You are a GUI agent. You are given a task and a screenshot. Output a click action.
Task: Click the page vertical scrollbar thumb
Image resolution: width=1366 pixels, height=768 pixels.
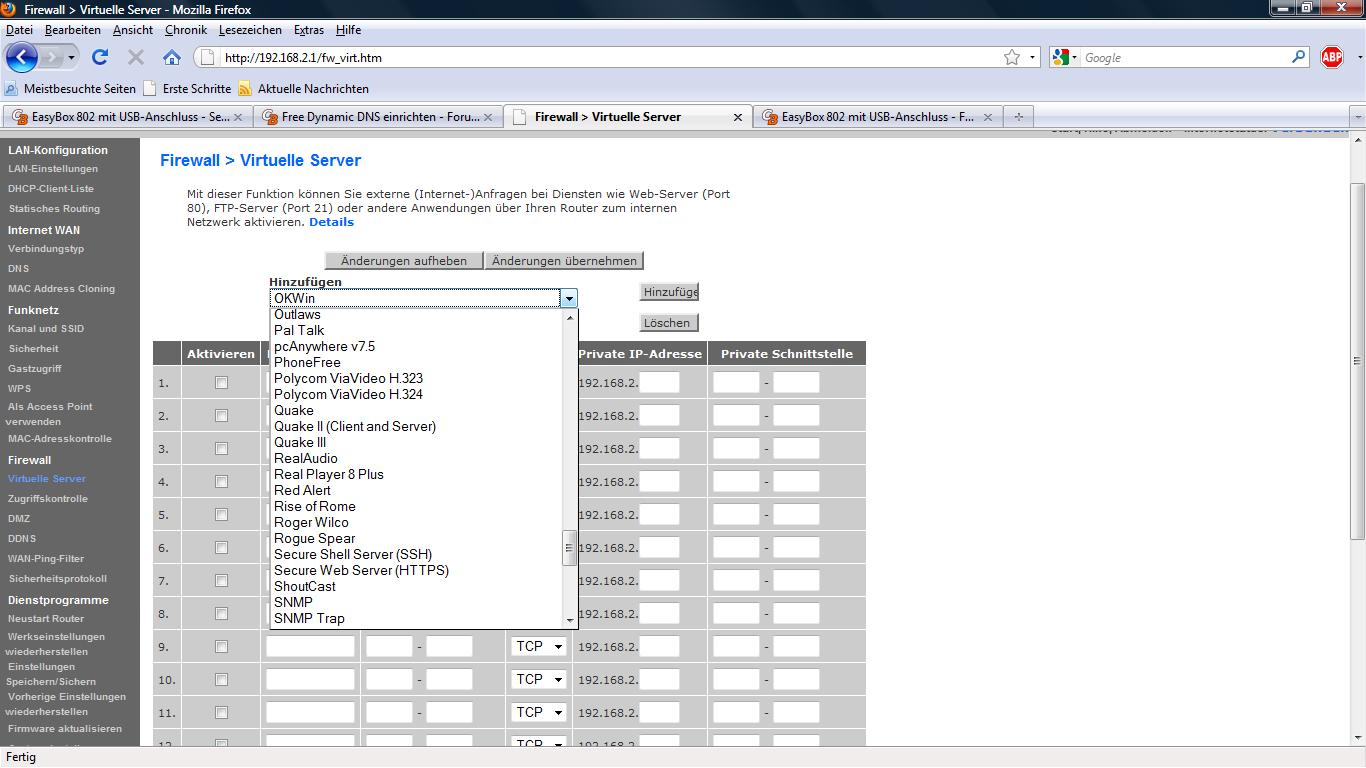tap(1357, 360)
